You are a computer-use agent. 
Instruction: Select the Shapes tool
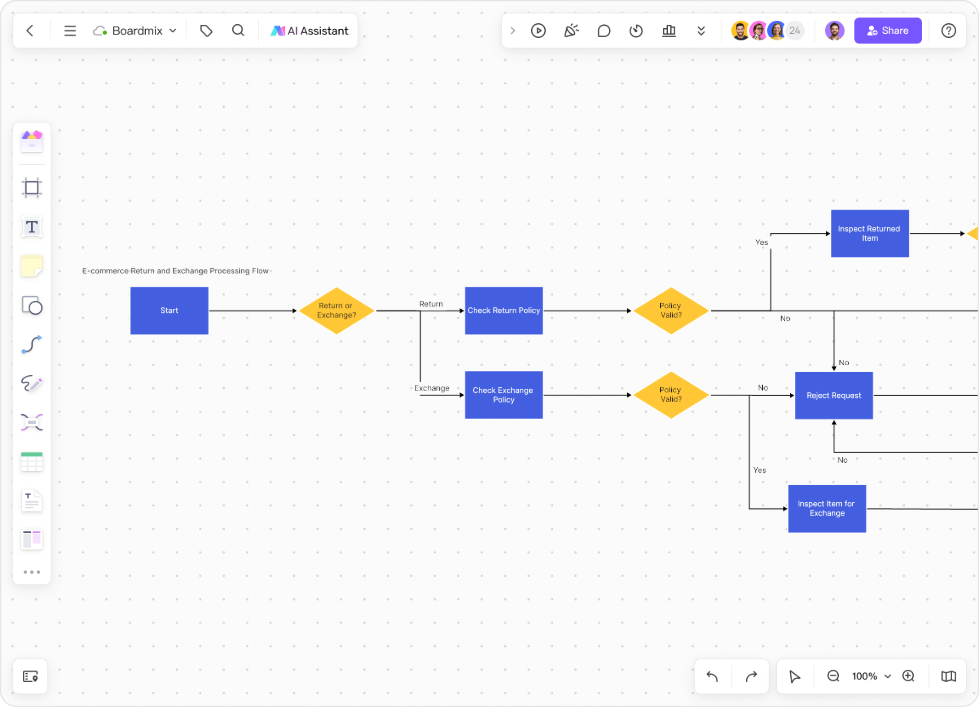click(x=32, y=305)
